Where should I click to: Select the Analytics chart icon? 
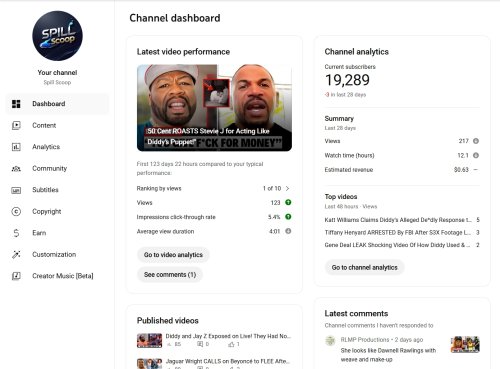[16, 147]
